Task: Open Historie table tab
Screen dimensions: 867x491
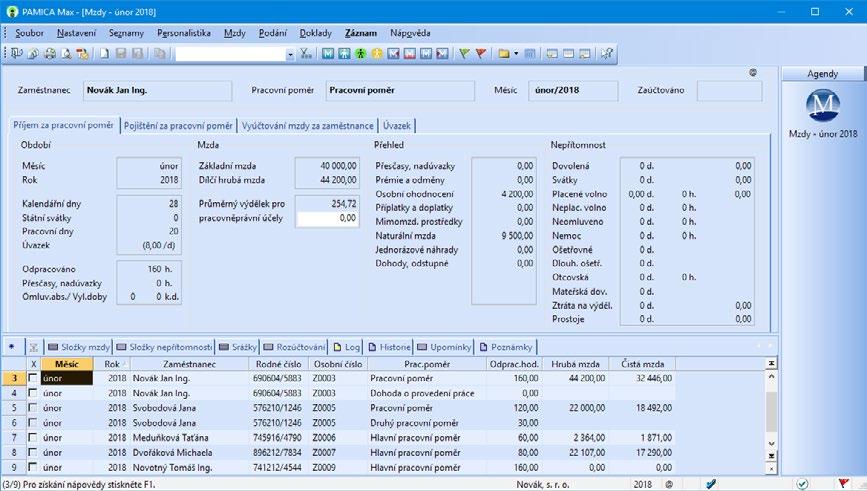Action: click(389, 347)
